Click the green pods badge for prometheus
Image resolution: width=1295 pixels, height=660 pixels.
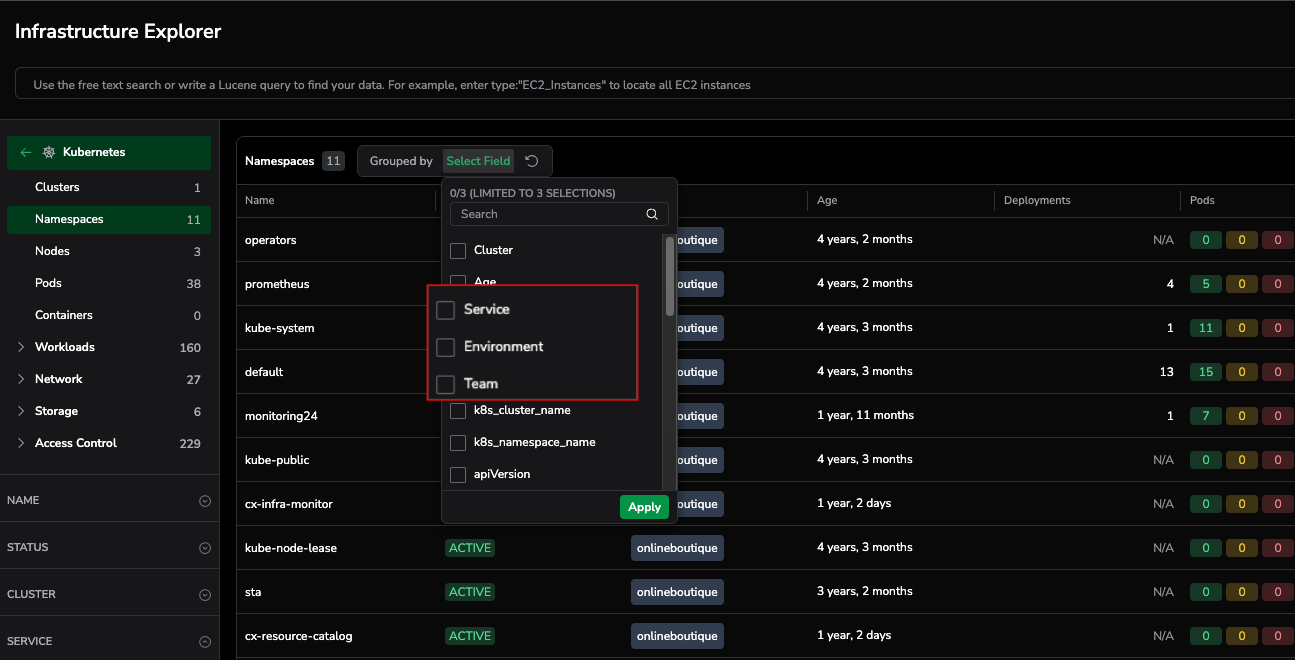pos(1206,284)
